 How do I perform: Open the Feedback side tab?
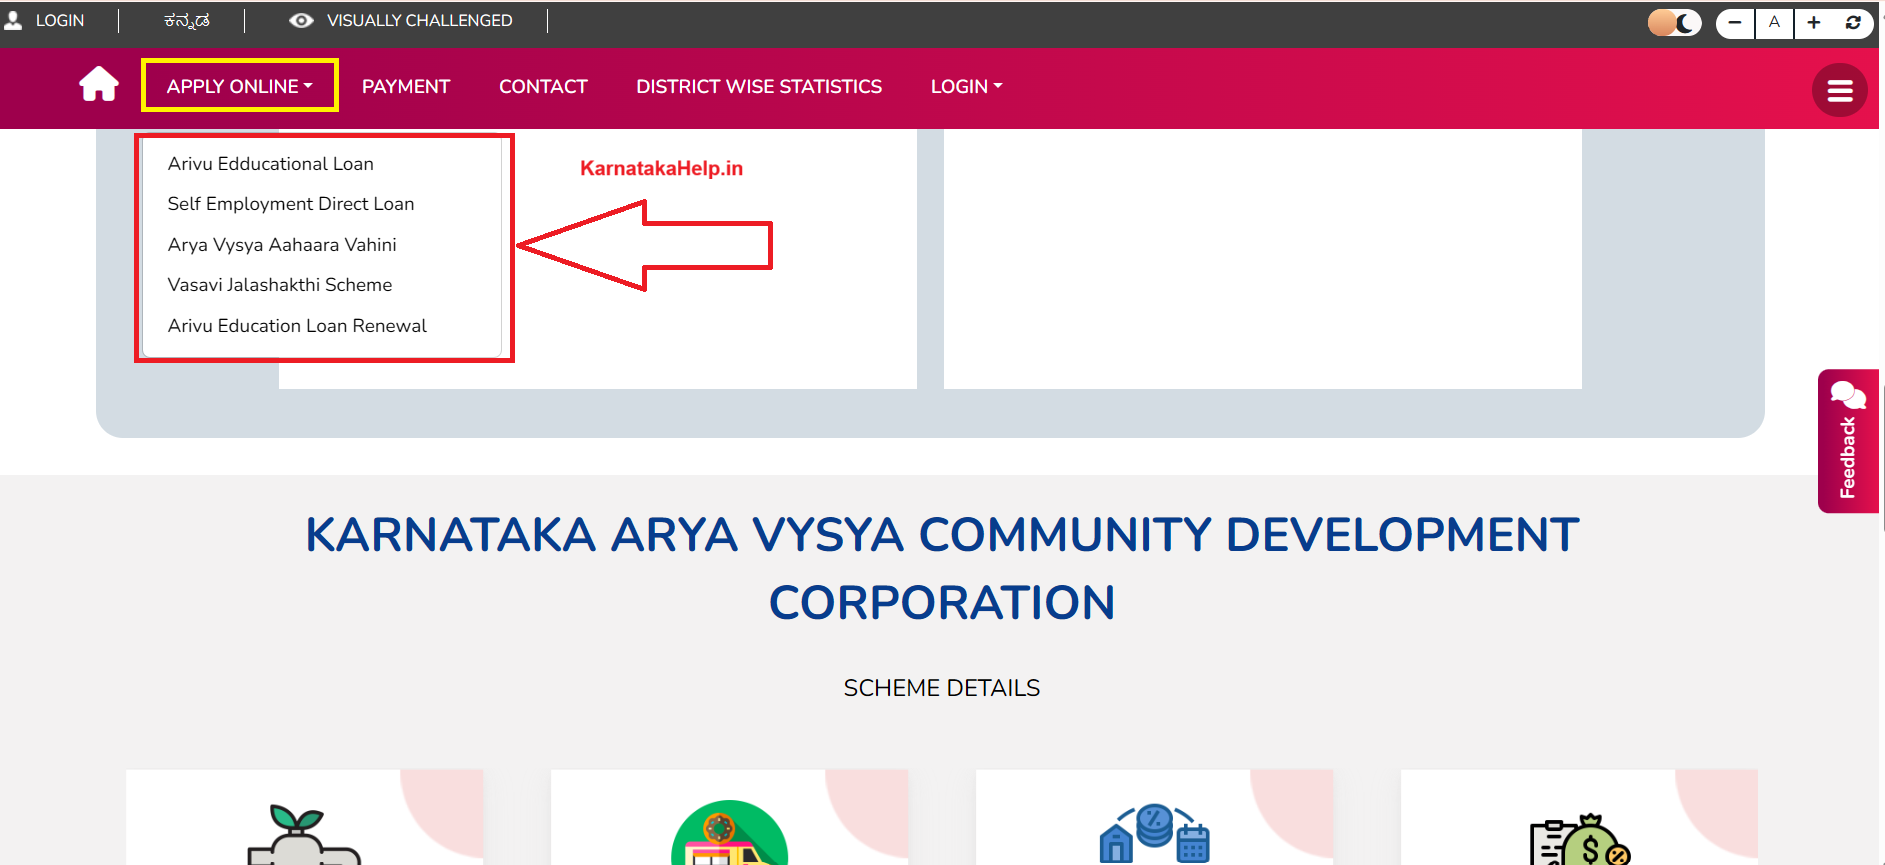(x=1848, y=441)
